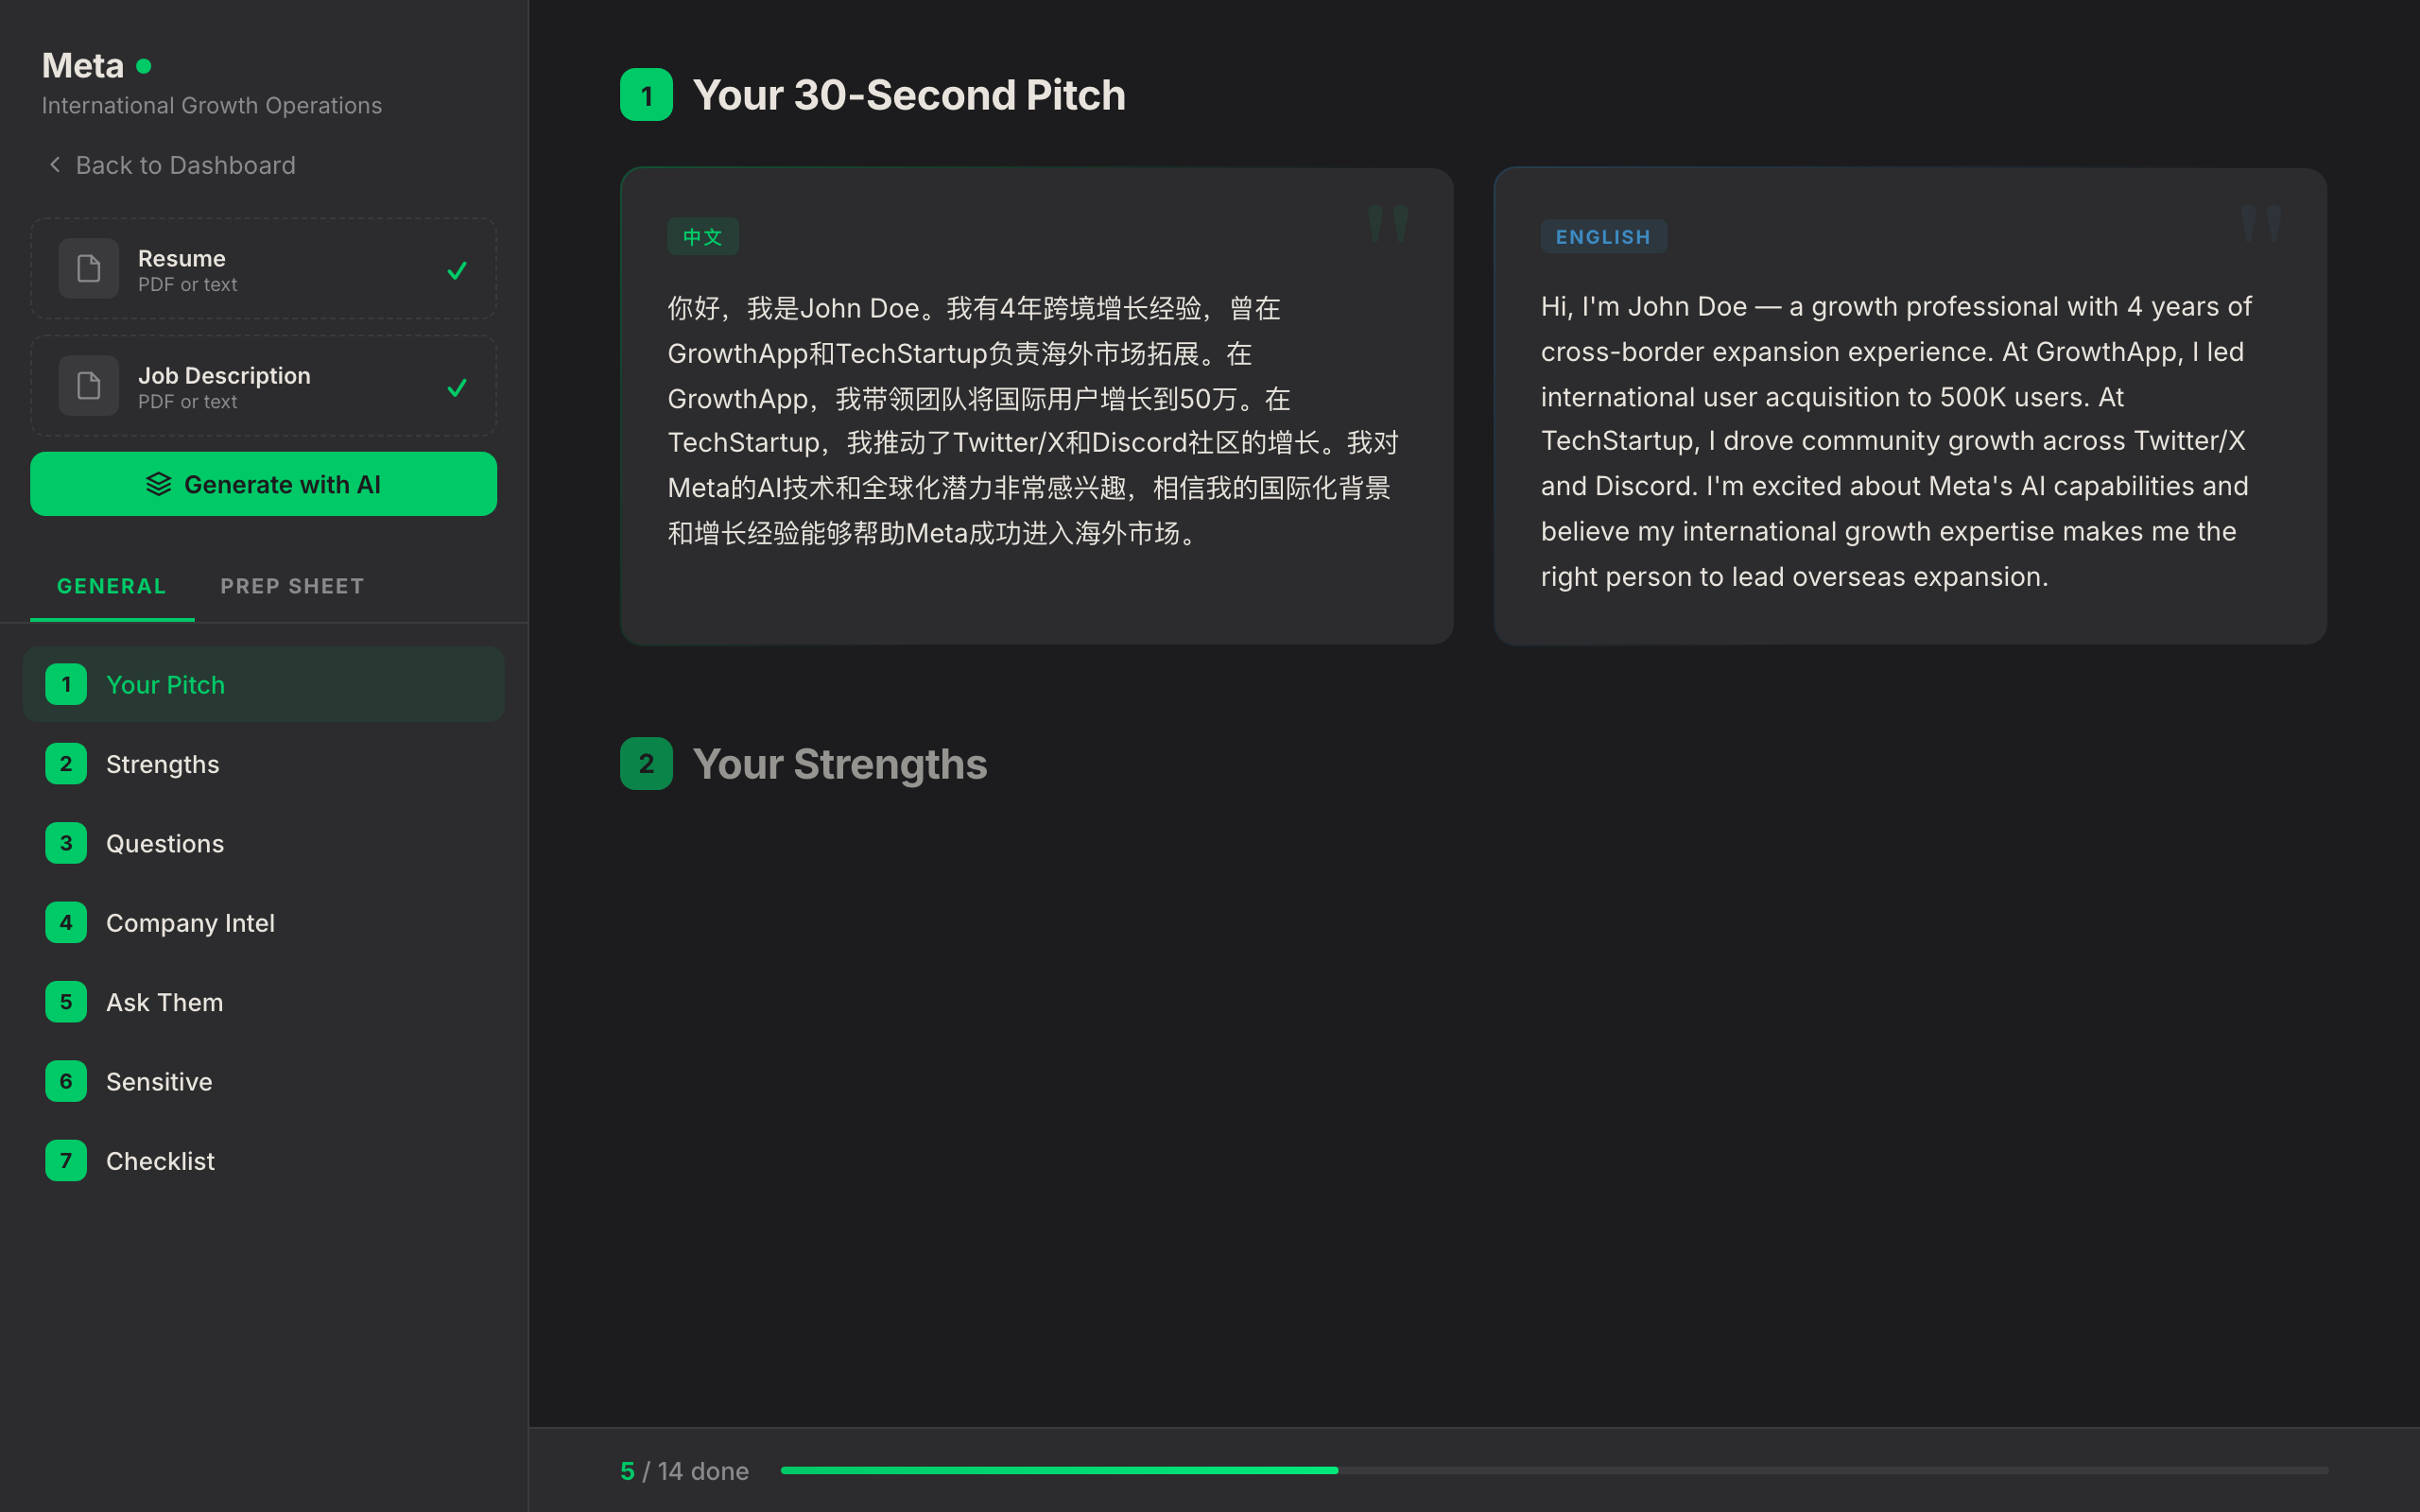Screen dimensions: 2420x1512
Task: Click number 2 badge beside Strengths
Action: (x=66, y=764)
